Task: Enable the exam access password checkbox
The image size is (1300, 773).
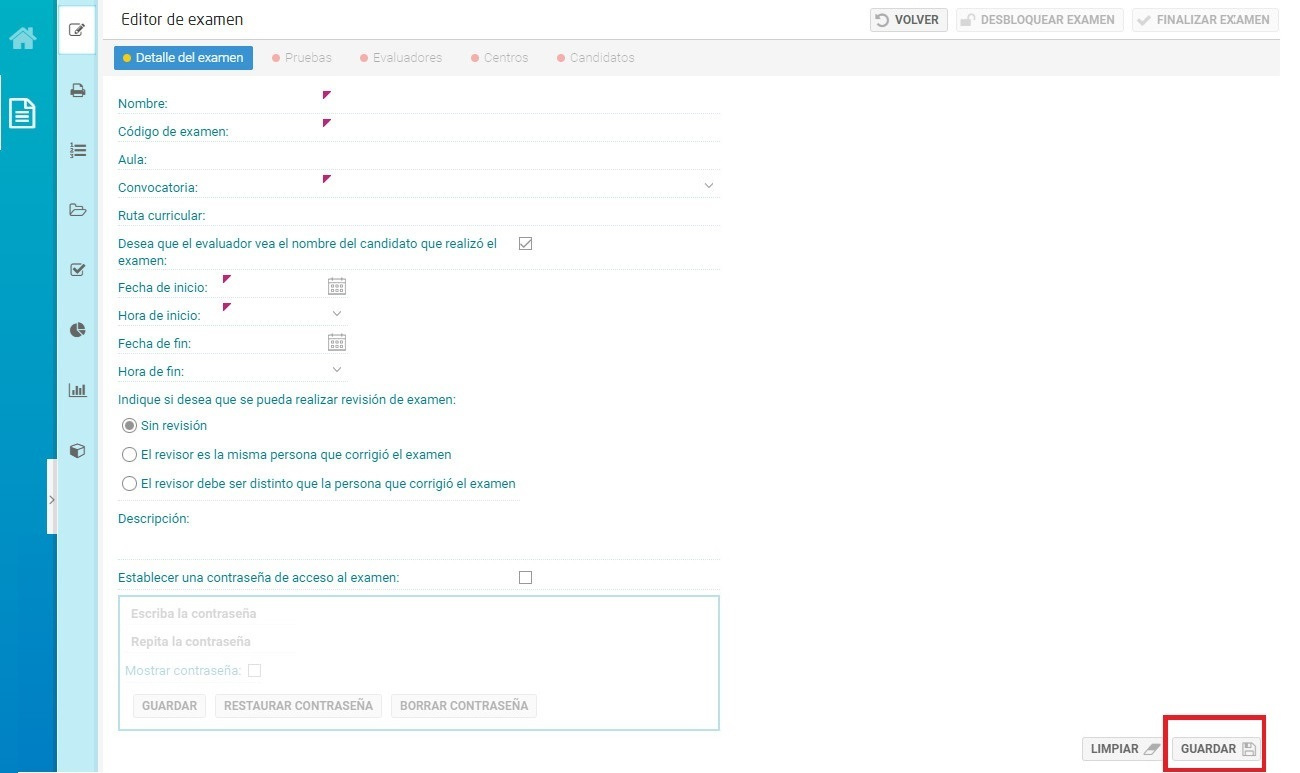Action: pyautogui.click(x=525, y=577)
